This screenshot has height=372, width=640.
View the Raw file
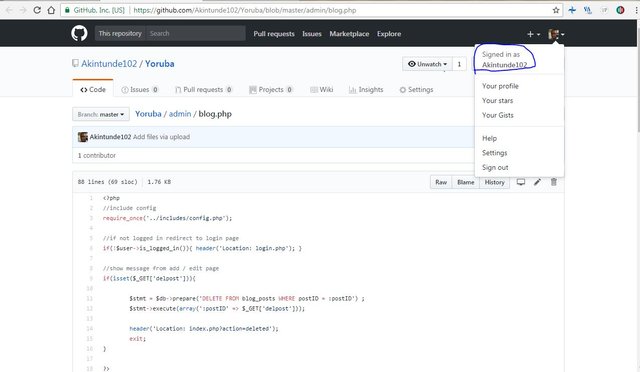(441, 182)
